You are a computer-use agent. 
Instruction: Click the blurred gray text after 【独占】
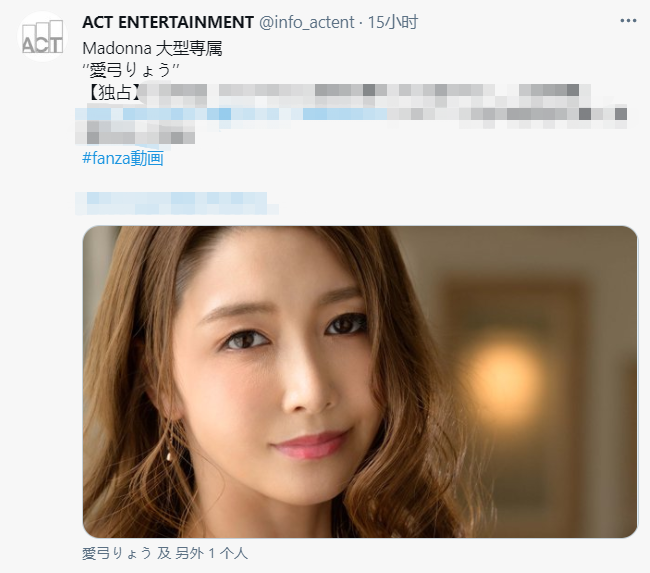coord(367,93)
